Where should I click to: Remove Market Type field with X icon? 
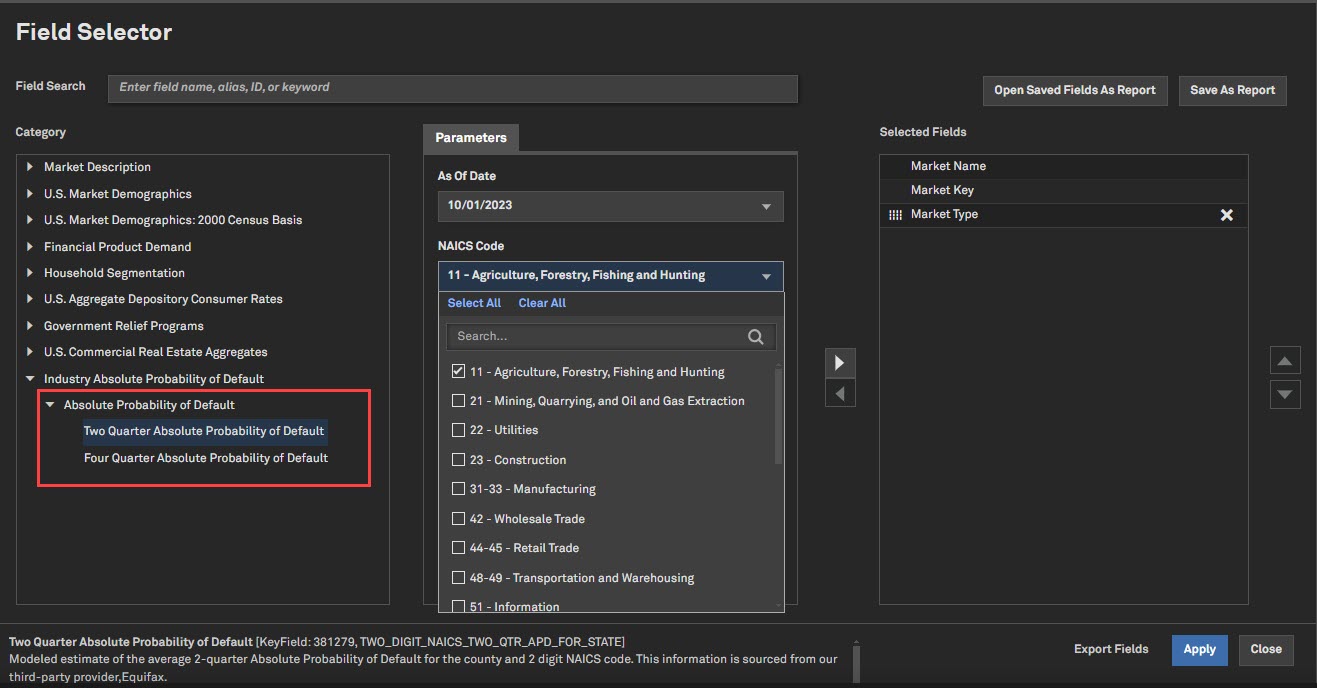click(1226, 215)
